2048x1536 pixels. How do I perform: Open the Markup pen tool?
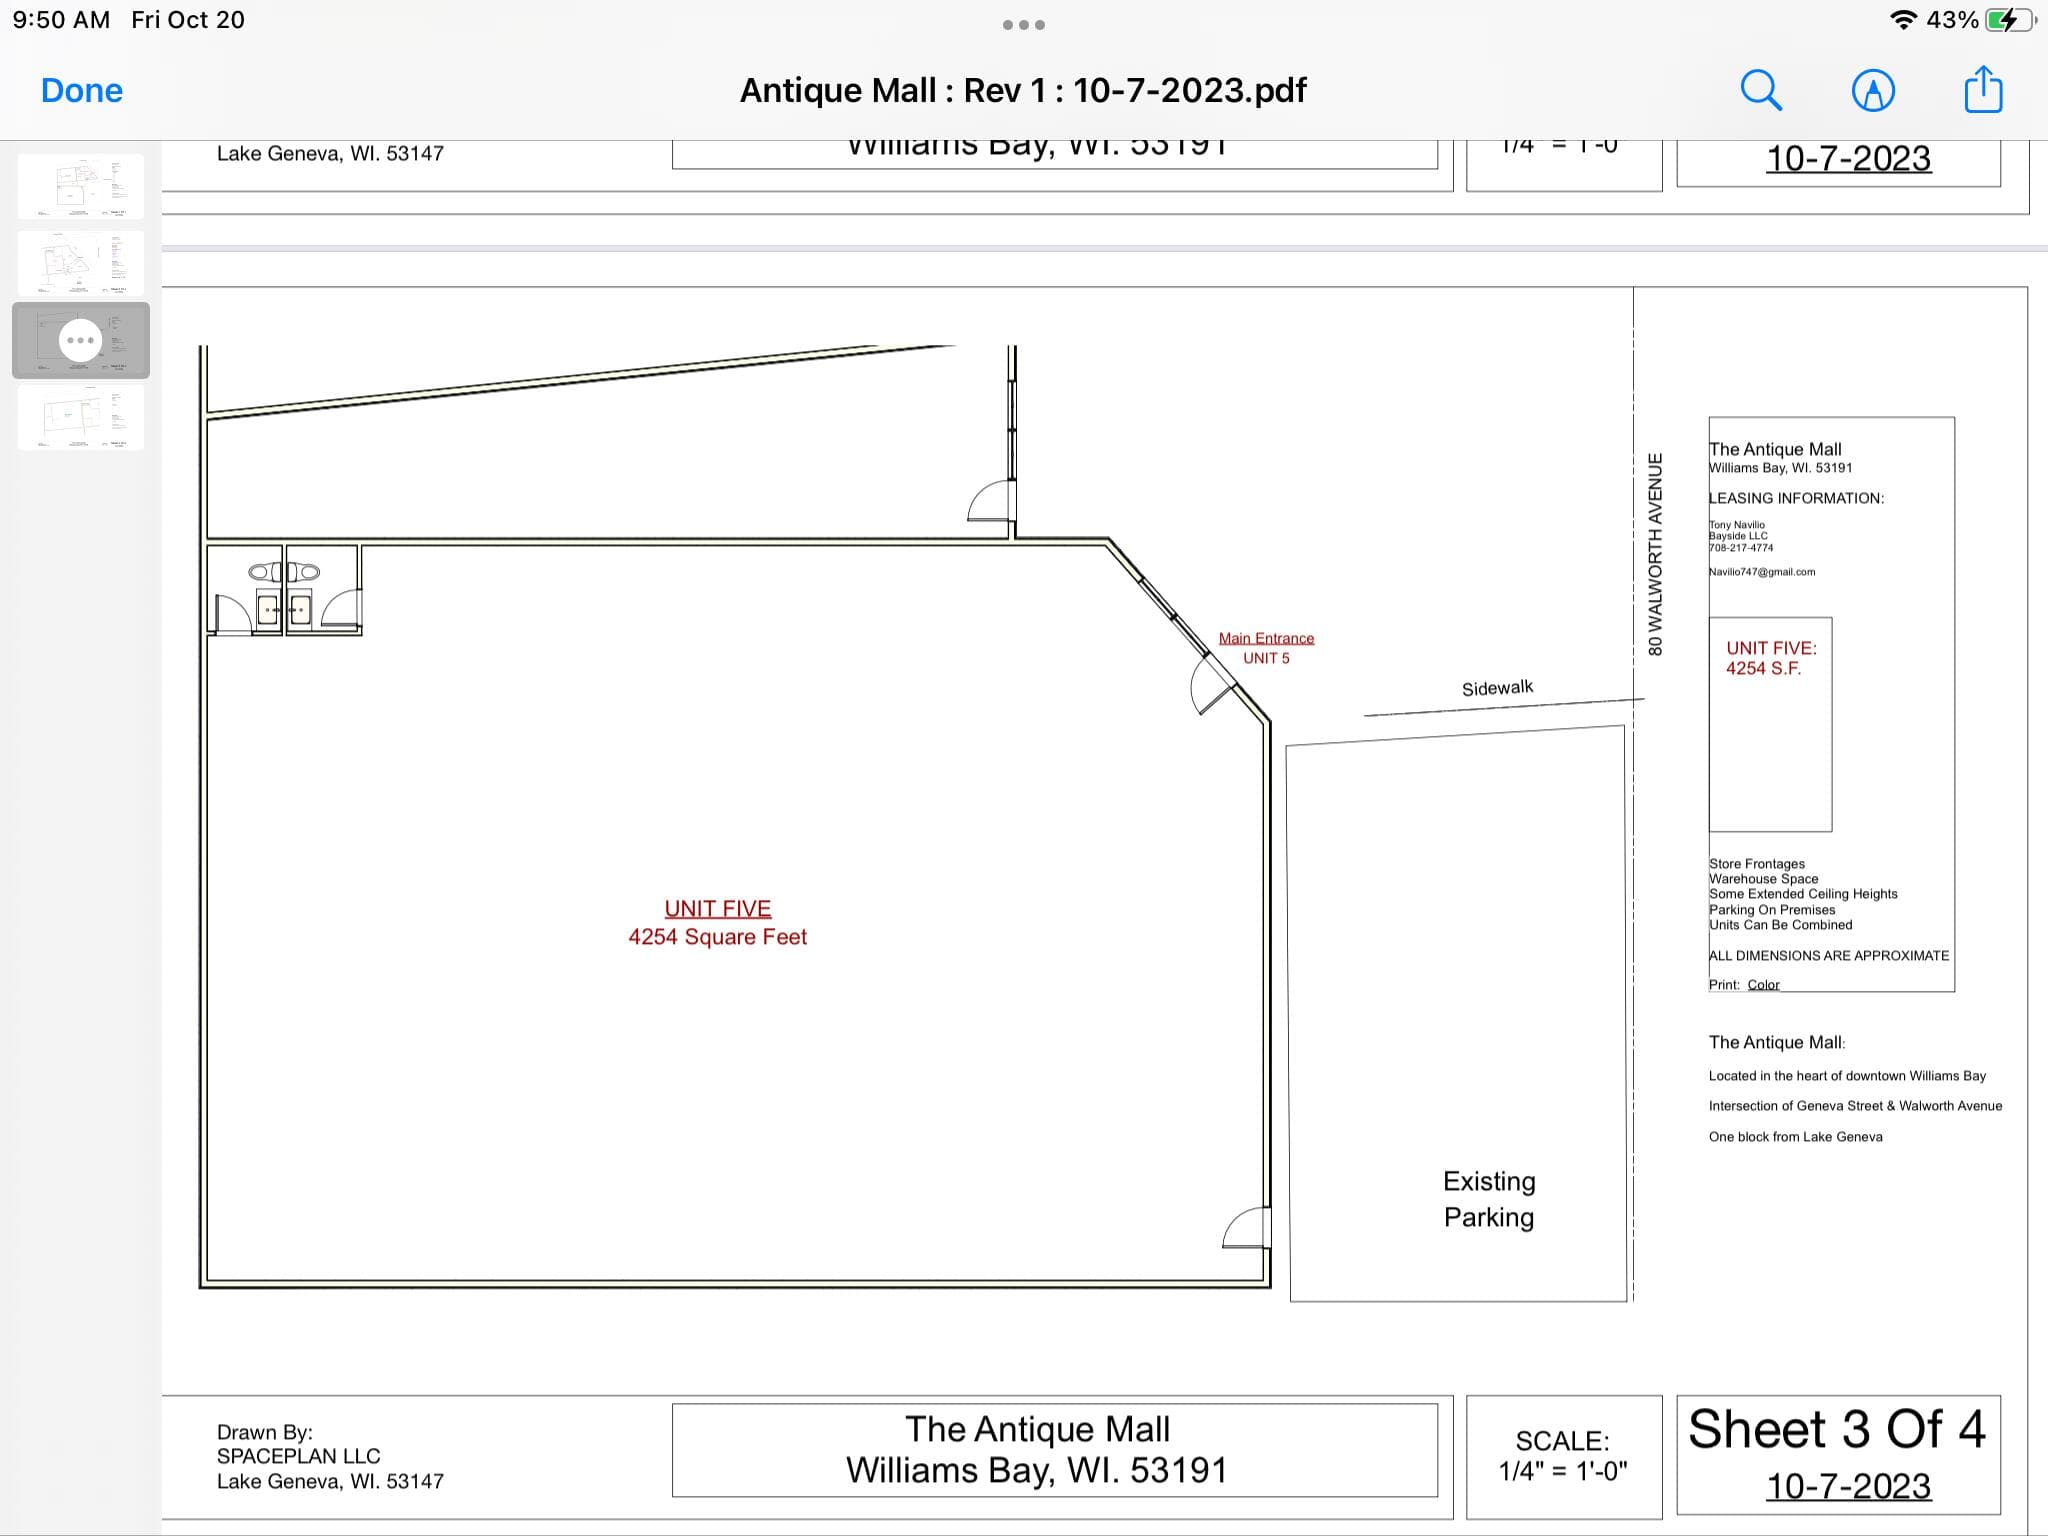pos(1873,90)
